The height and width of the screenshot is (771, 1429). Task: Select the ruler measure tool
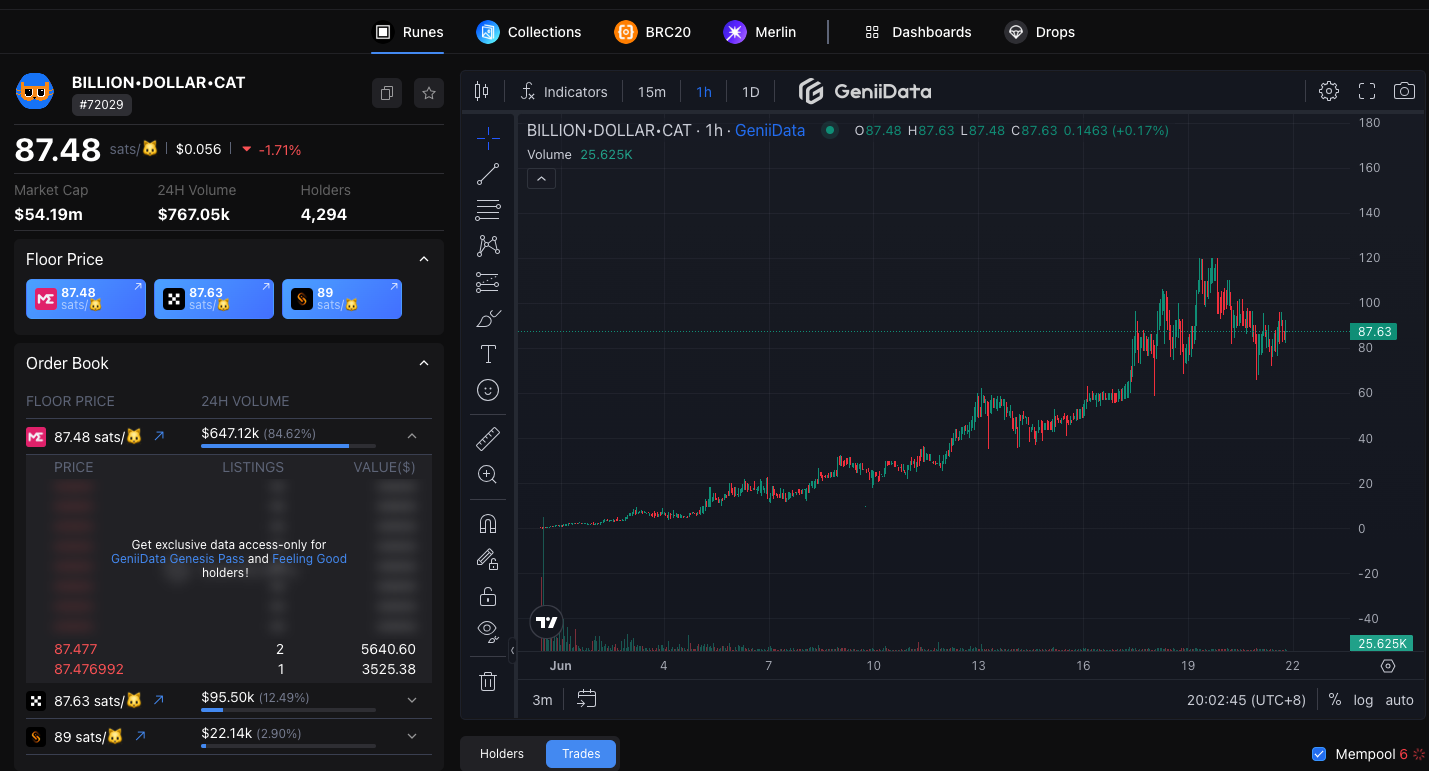[488, 437]
